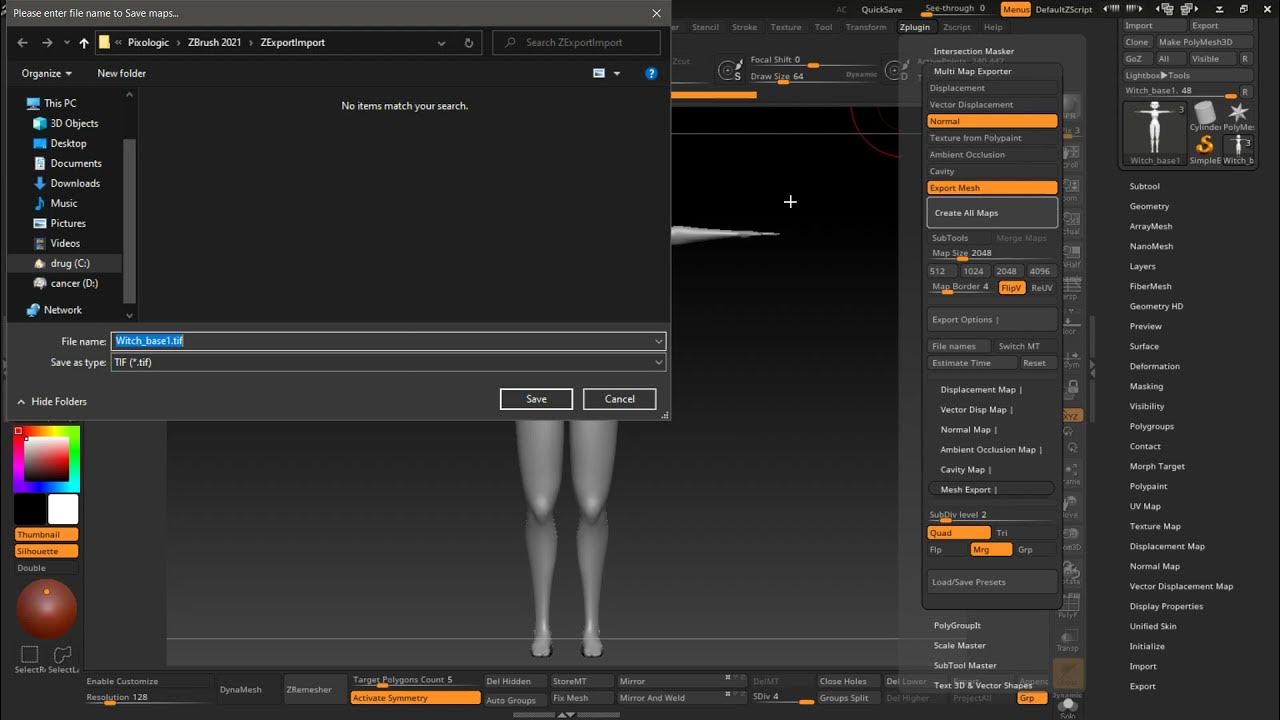Image resolution: width=1280 pixels, height=720 pixels.
Task: Select the drug (C:) drive
Action: click(x=69, y=263)
